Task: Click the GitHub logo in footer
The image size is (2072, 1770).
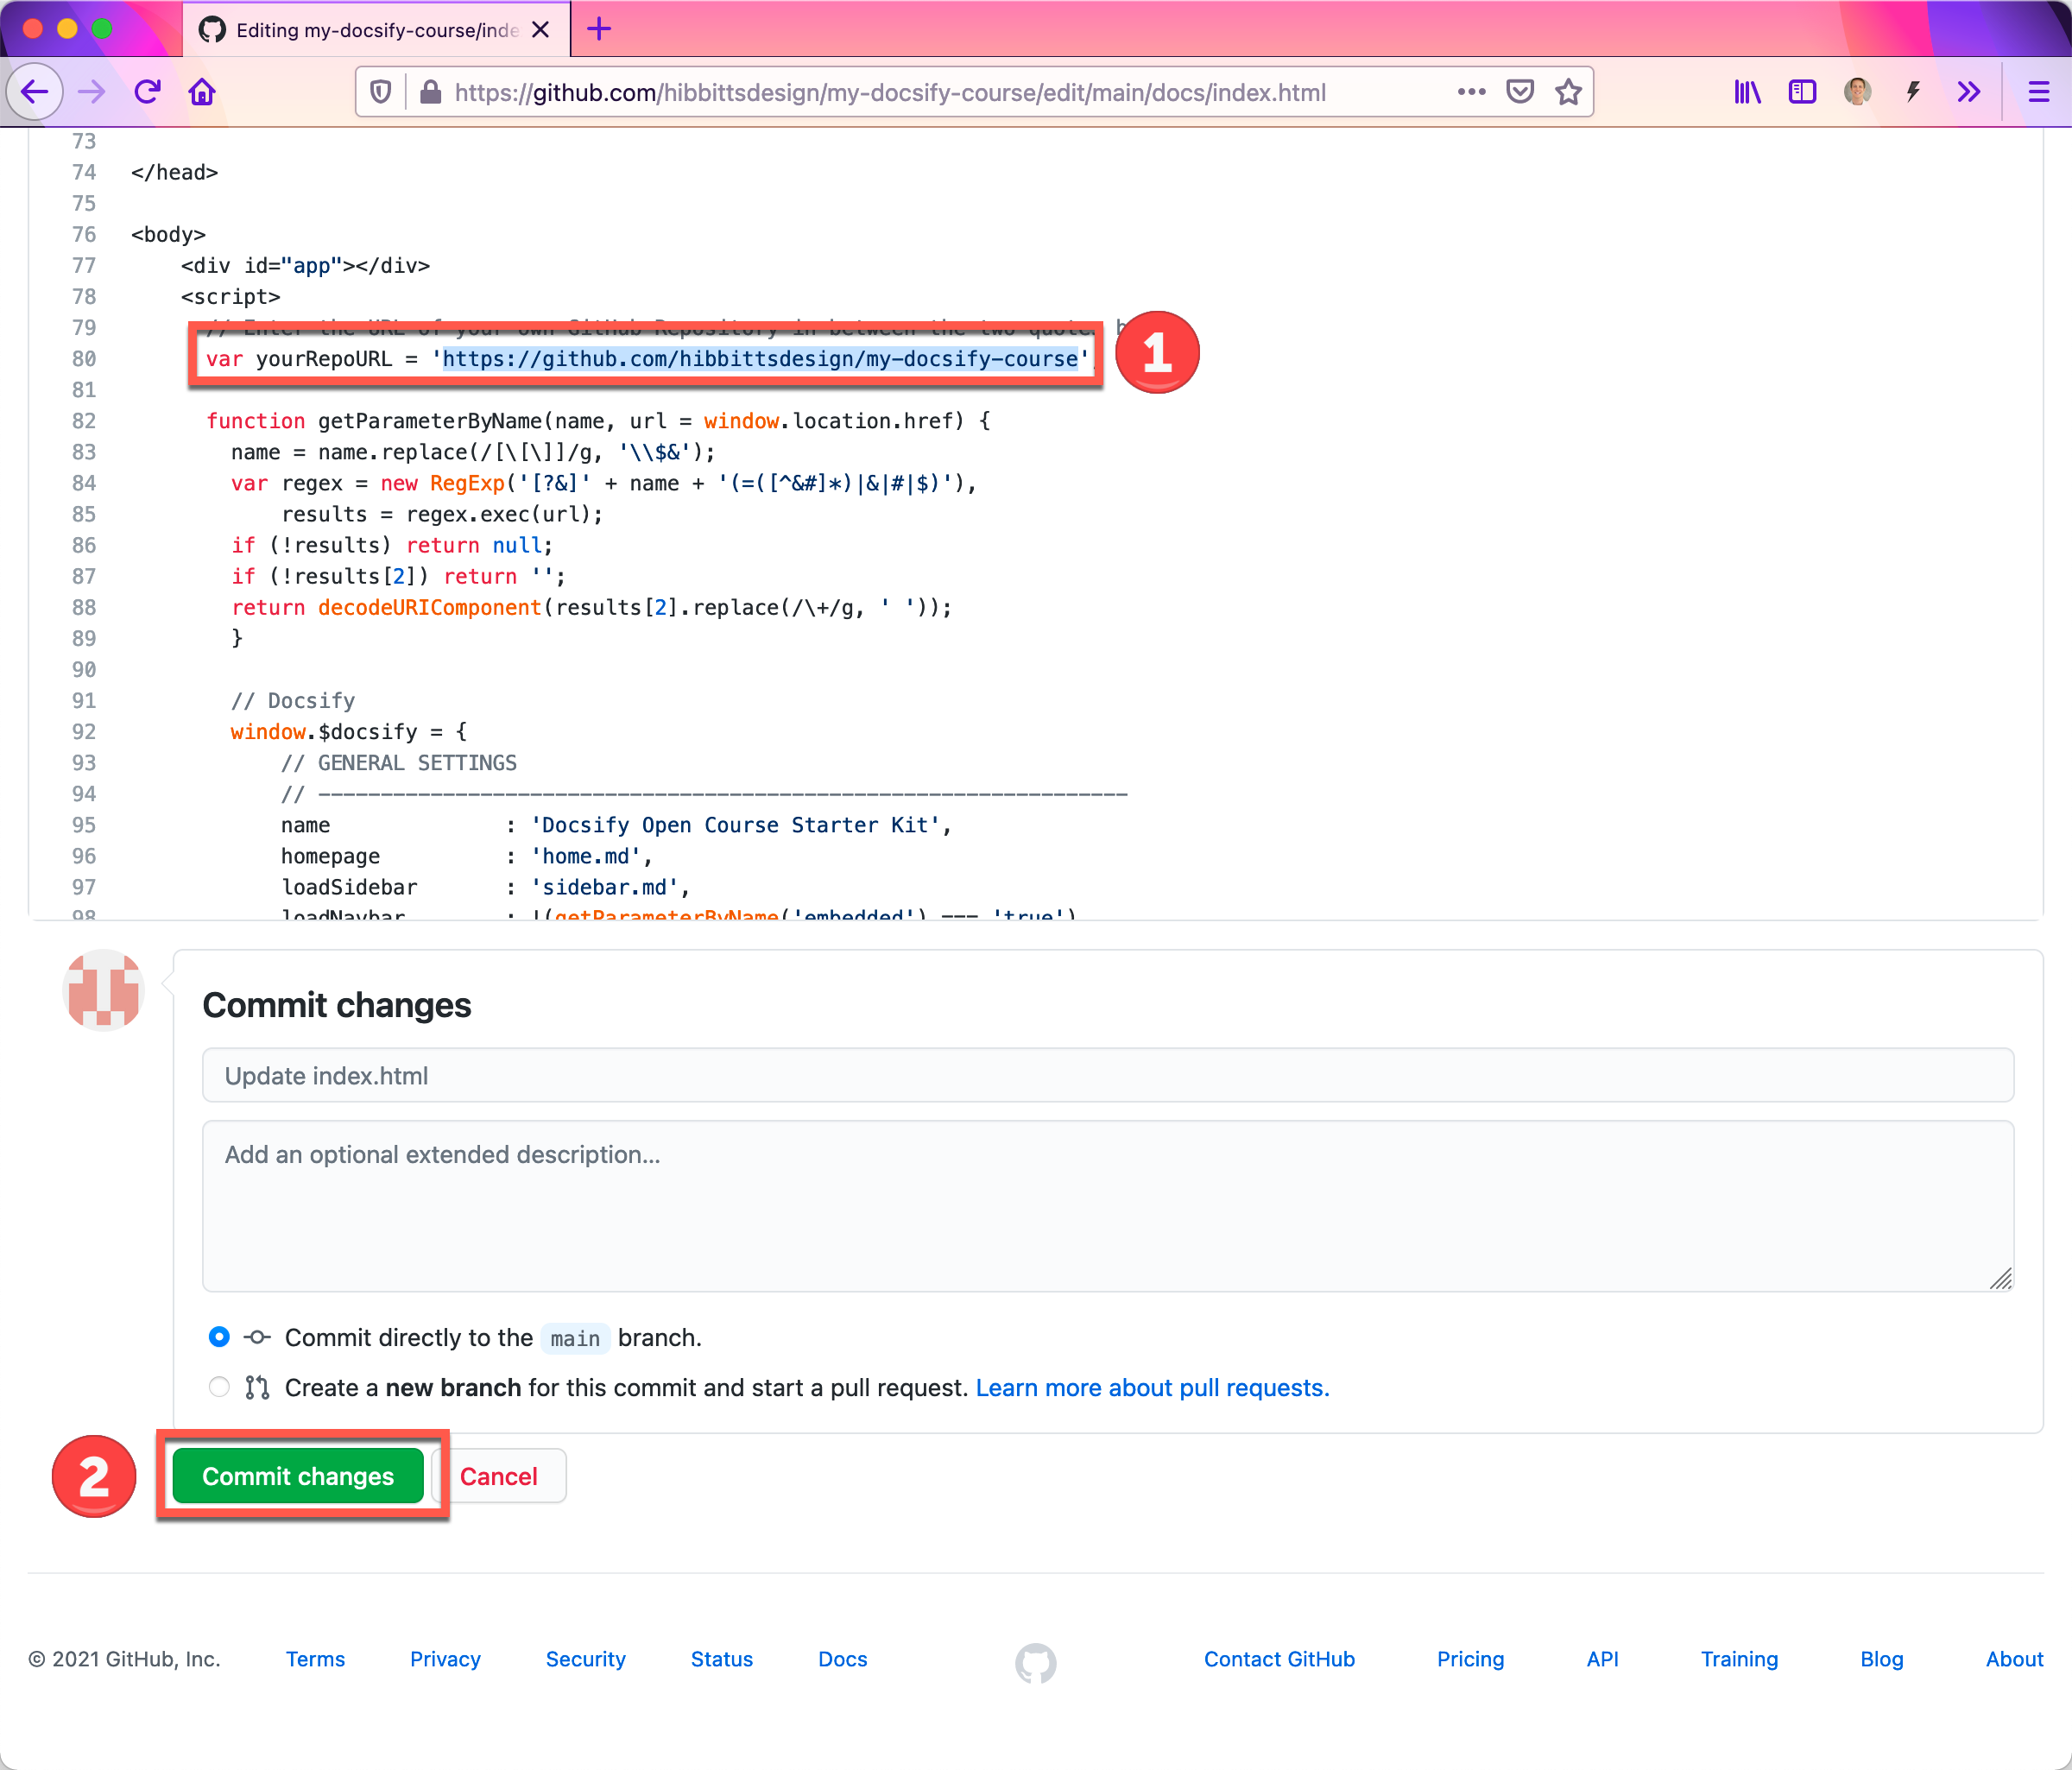Action: pos(1035,1661)
